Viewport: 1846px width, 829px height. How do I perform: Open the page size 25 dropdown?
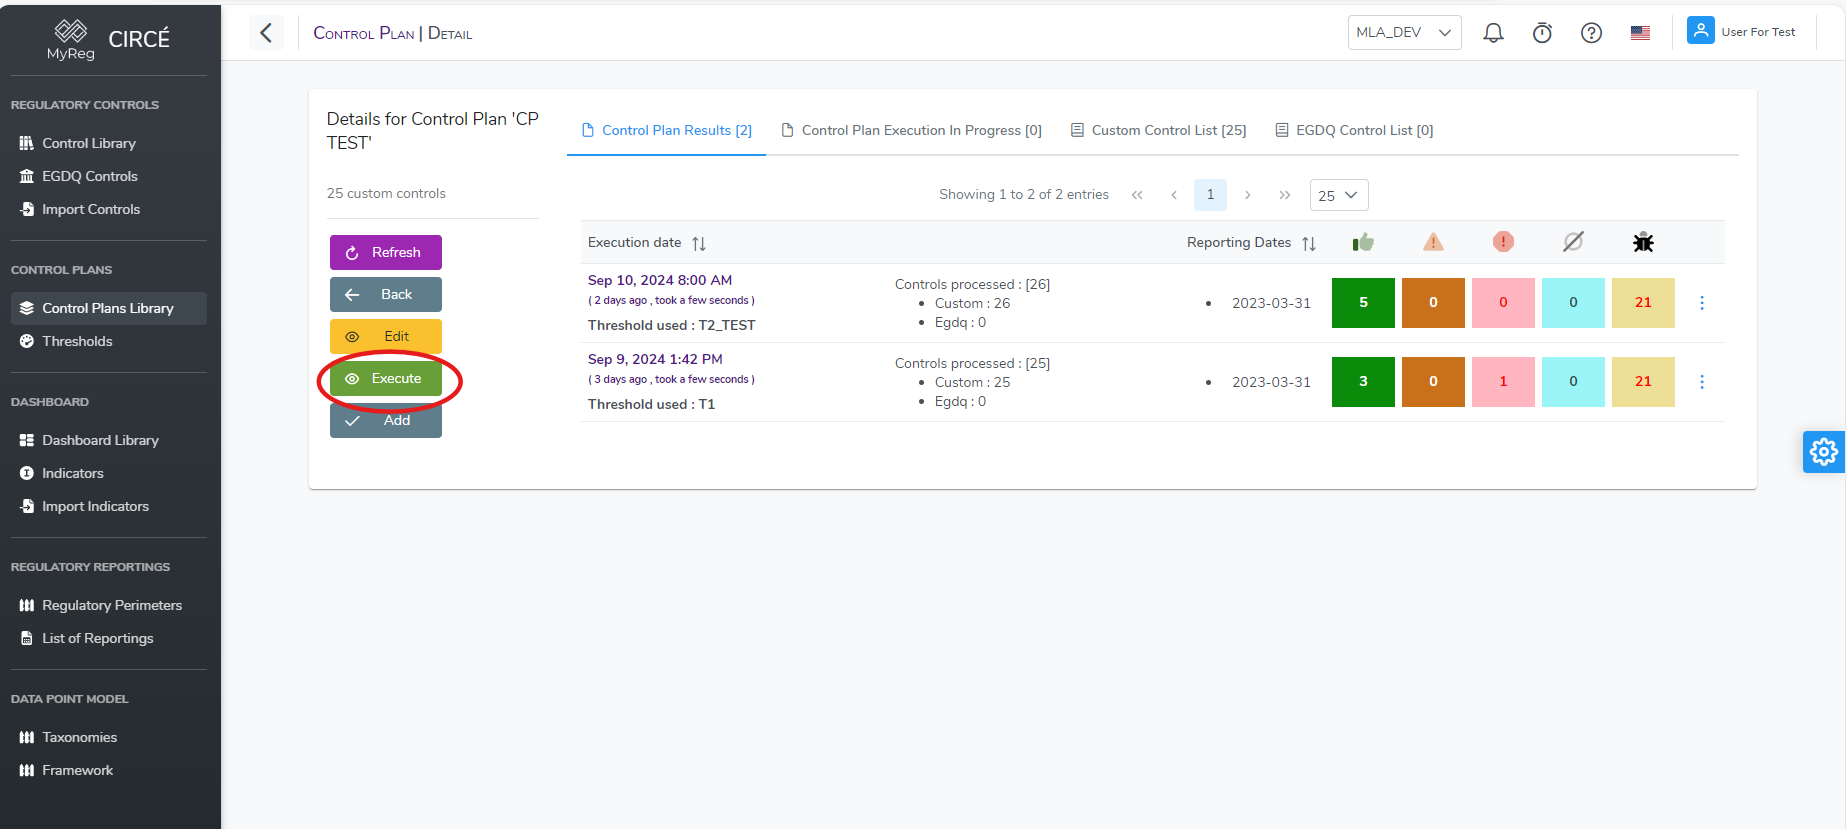tap(1338, 195)
